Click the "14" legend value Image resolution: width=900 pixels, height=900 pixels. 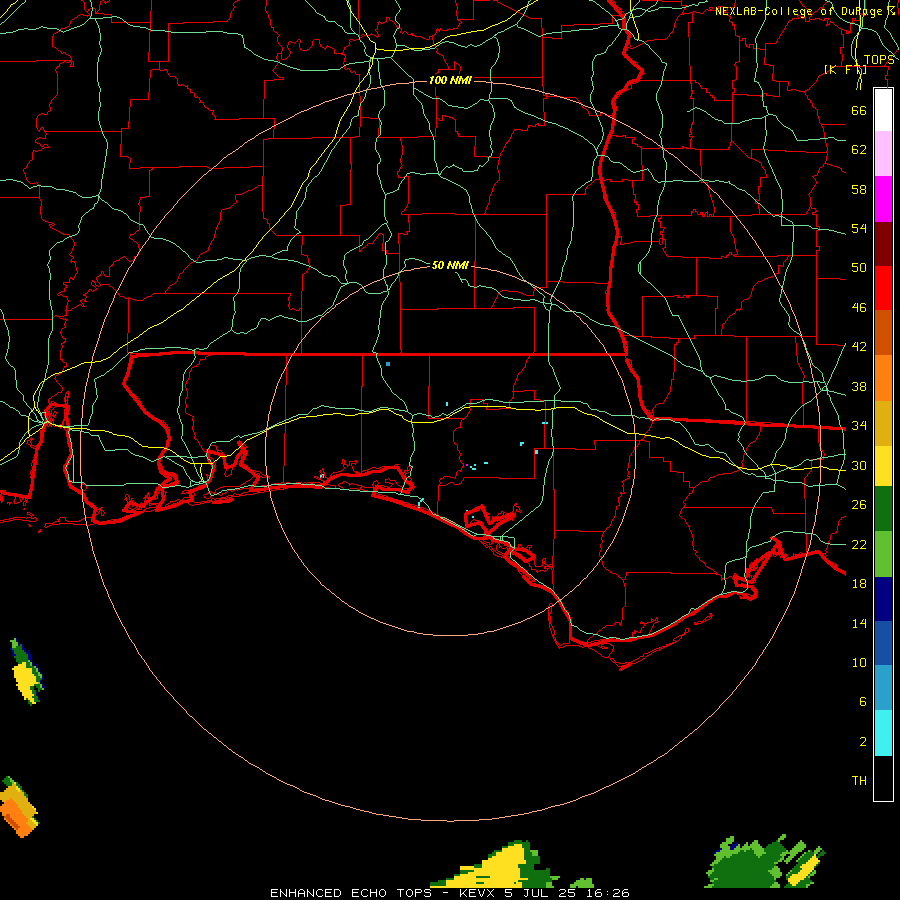(859, 623)
